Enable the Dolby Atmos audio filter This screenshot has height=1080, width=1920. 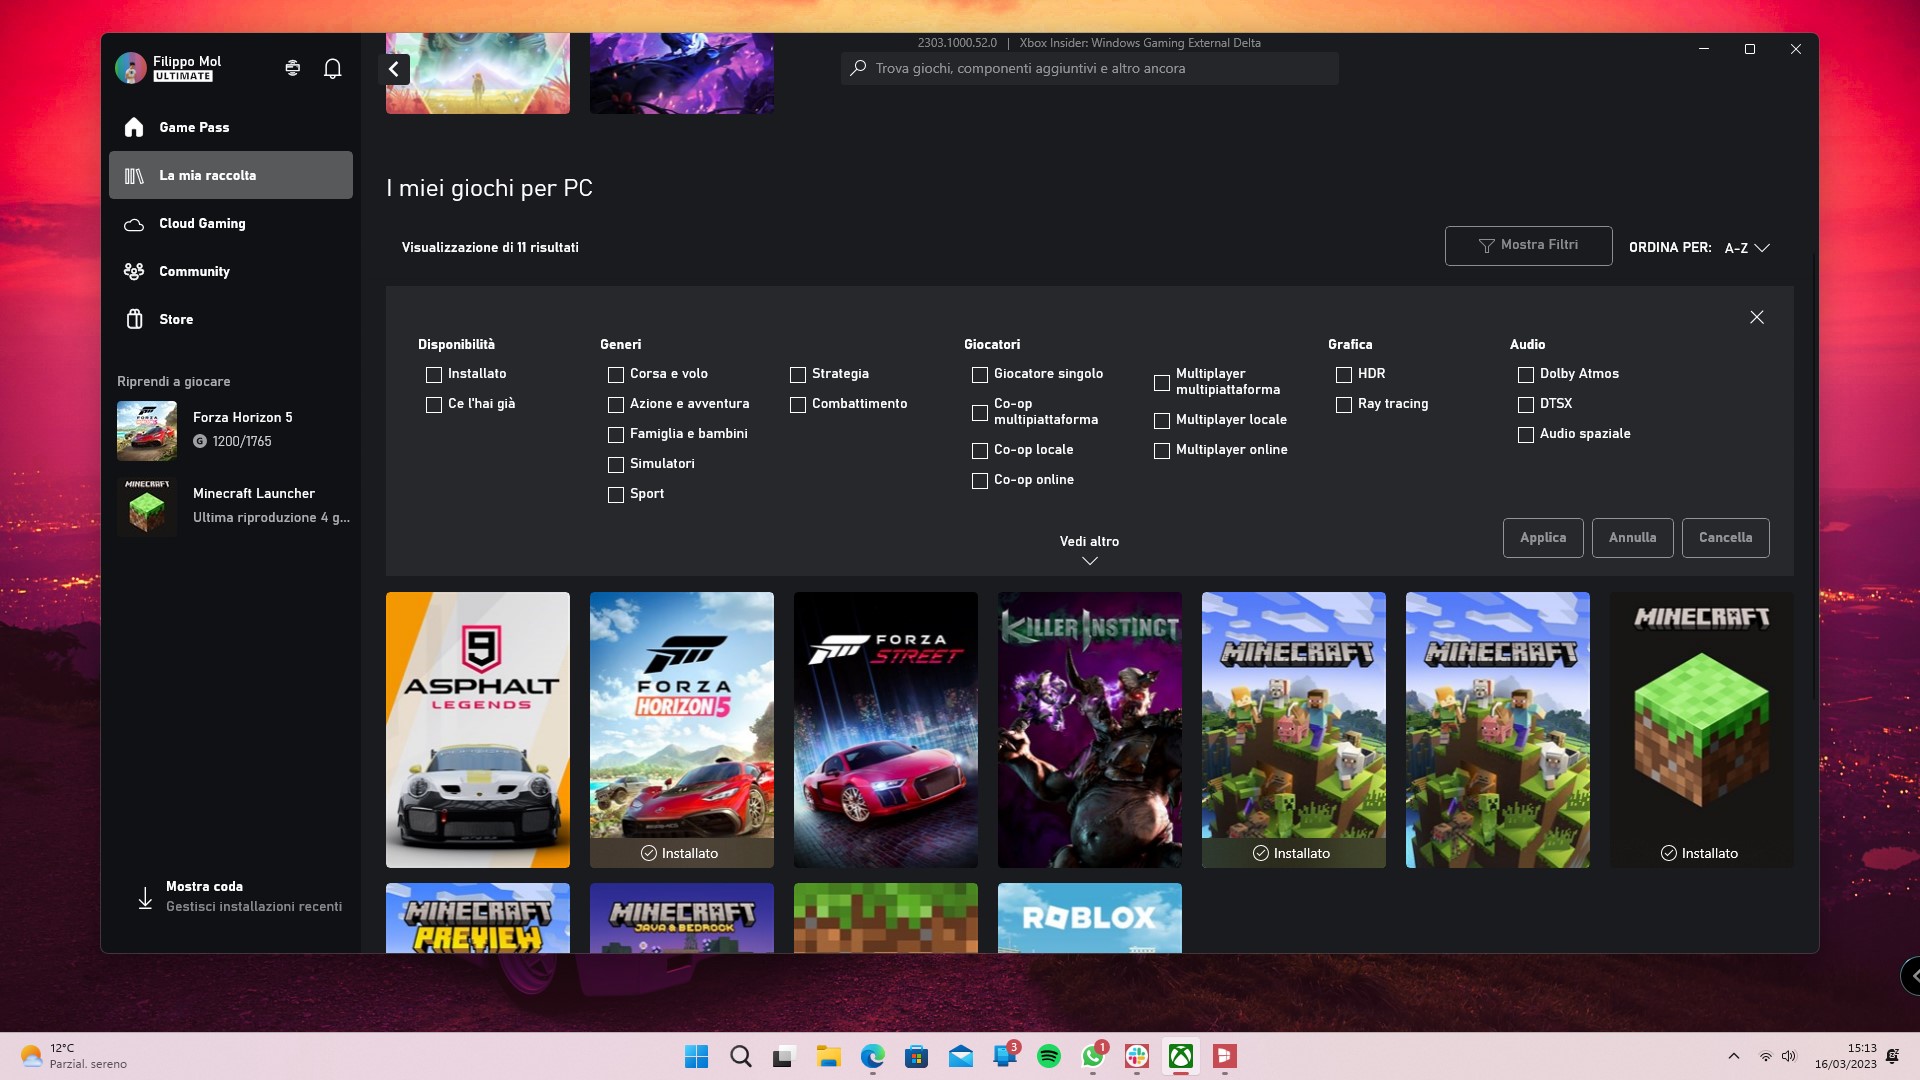click(x=1526, y=374)
